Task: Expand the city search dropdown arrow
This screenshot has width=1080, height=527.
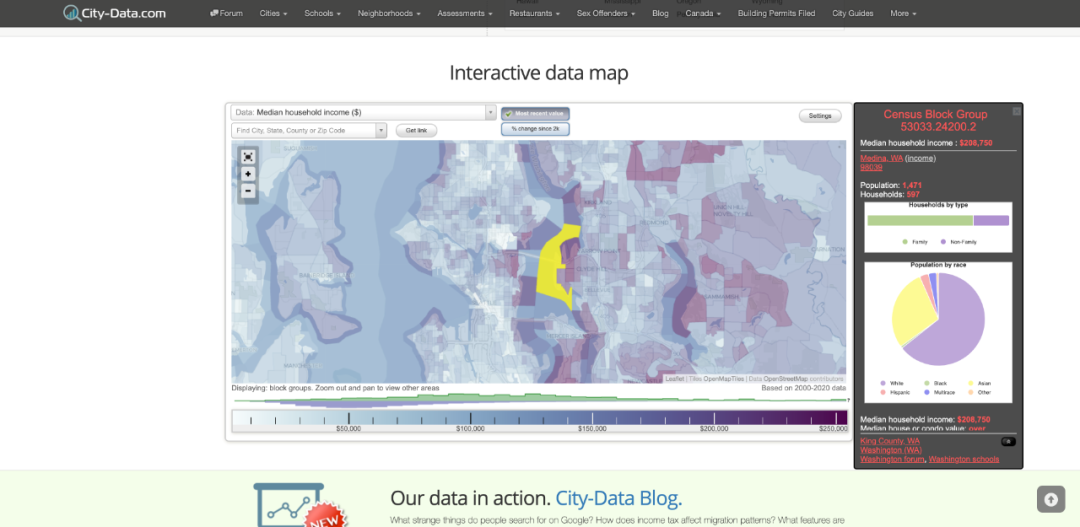Action: coord(381,130)
